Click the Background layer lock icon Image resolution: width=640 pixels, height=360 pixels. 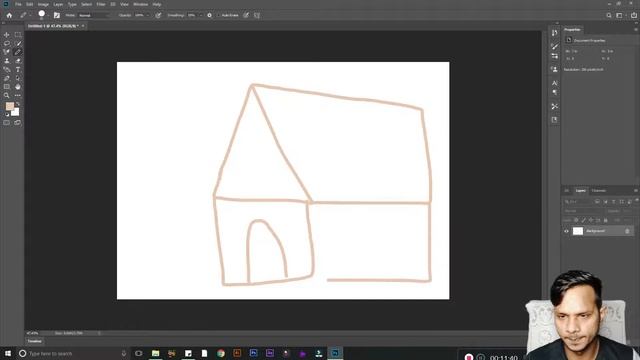pyautogui.click(x=627, y=231)
